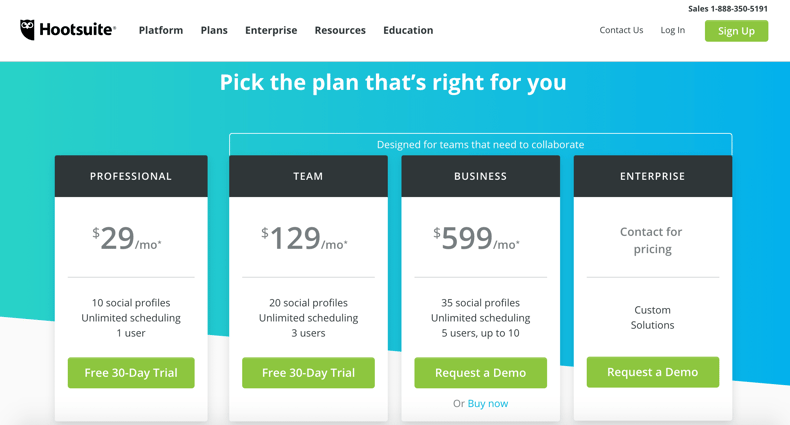Click the Contact Us link
This screenshot has height=425, width=790.
(x=621, y=30)
